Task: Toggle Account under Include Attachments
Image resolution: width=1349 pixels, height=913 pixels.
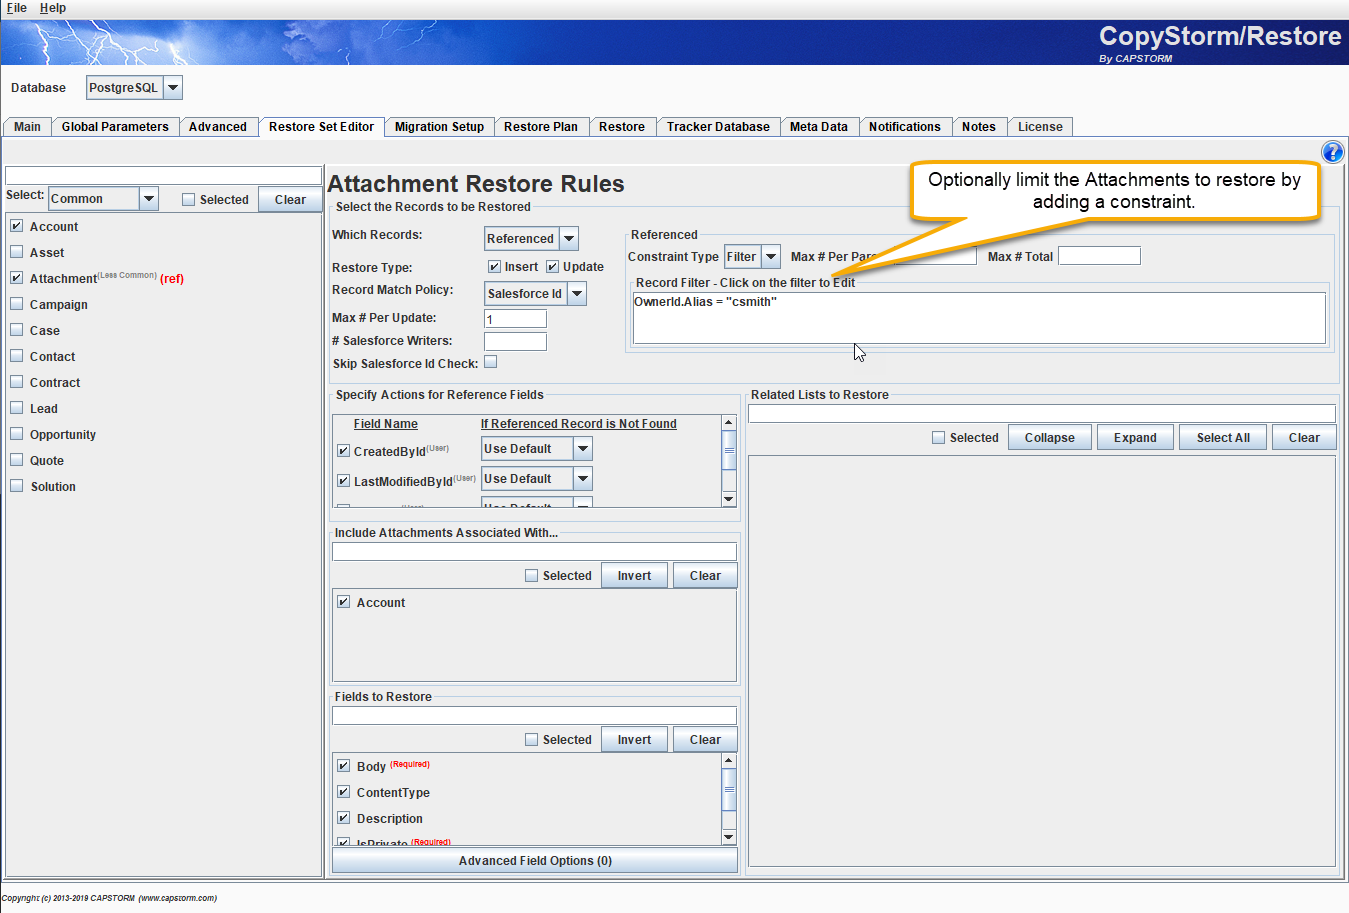Action: pos(343,602)
